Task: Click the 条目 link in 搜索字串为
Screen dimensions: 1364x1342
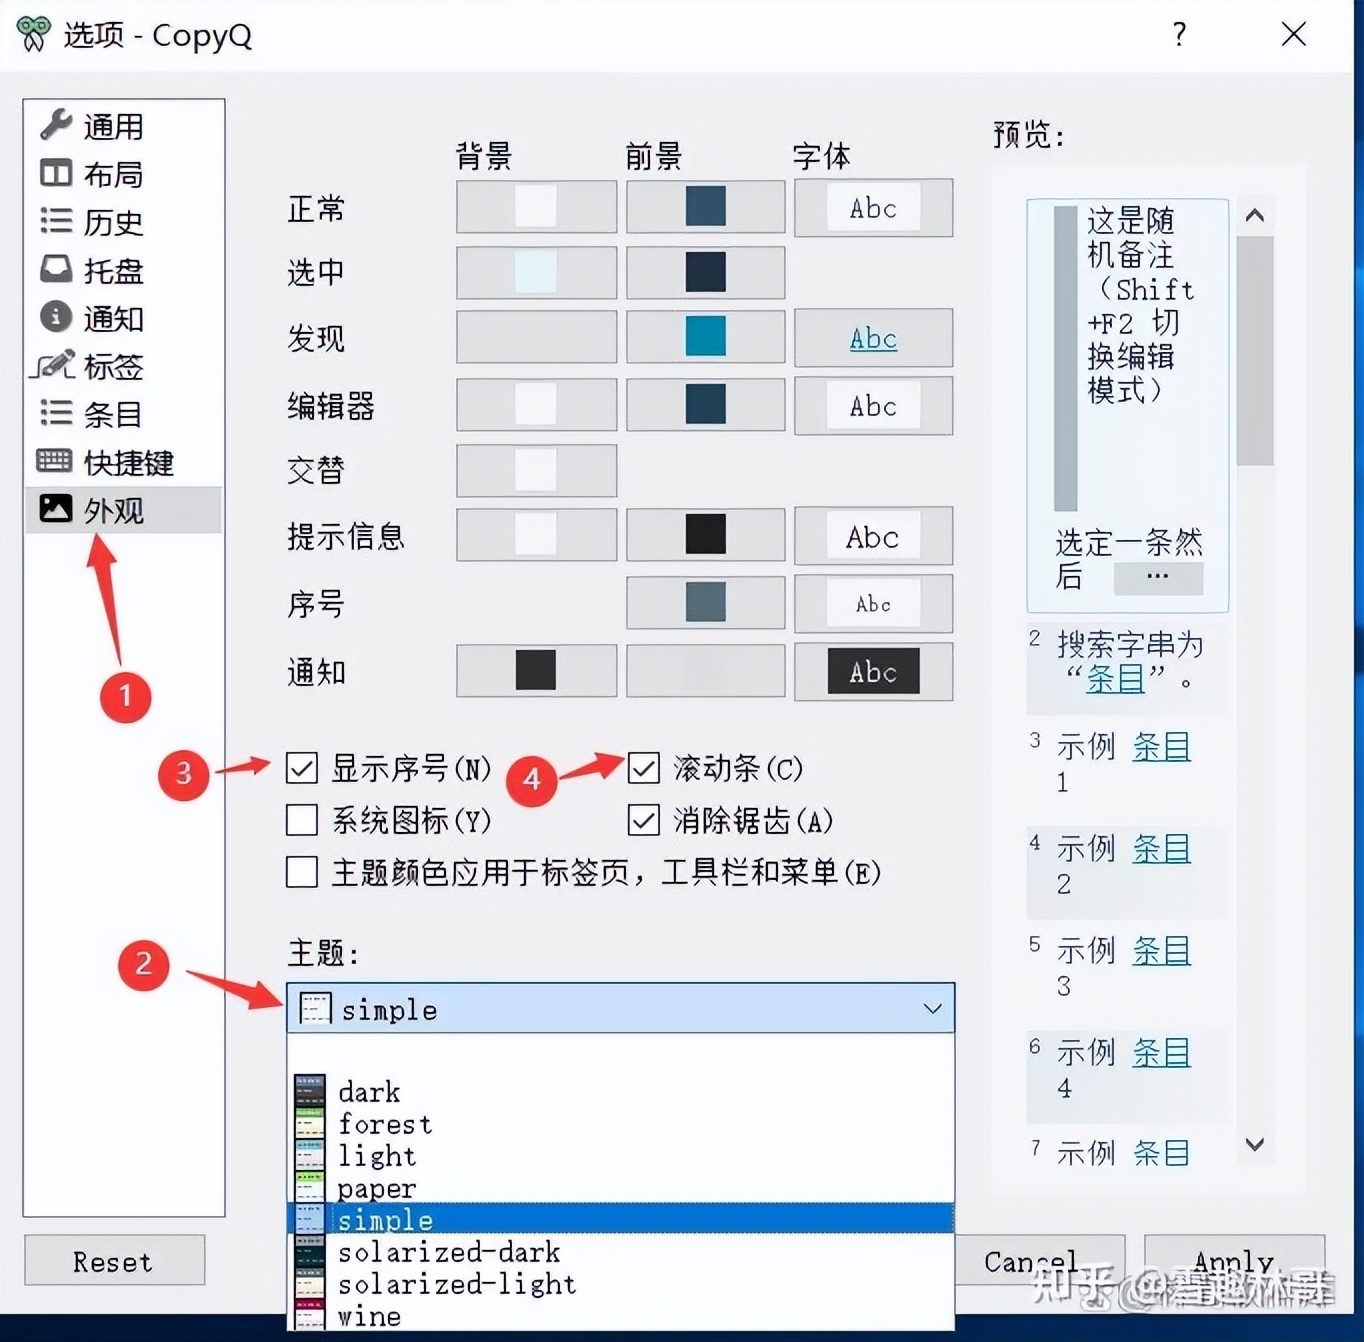Action: (x=1115, y=679)
